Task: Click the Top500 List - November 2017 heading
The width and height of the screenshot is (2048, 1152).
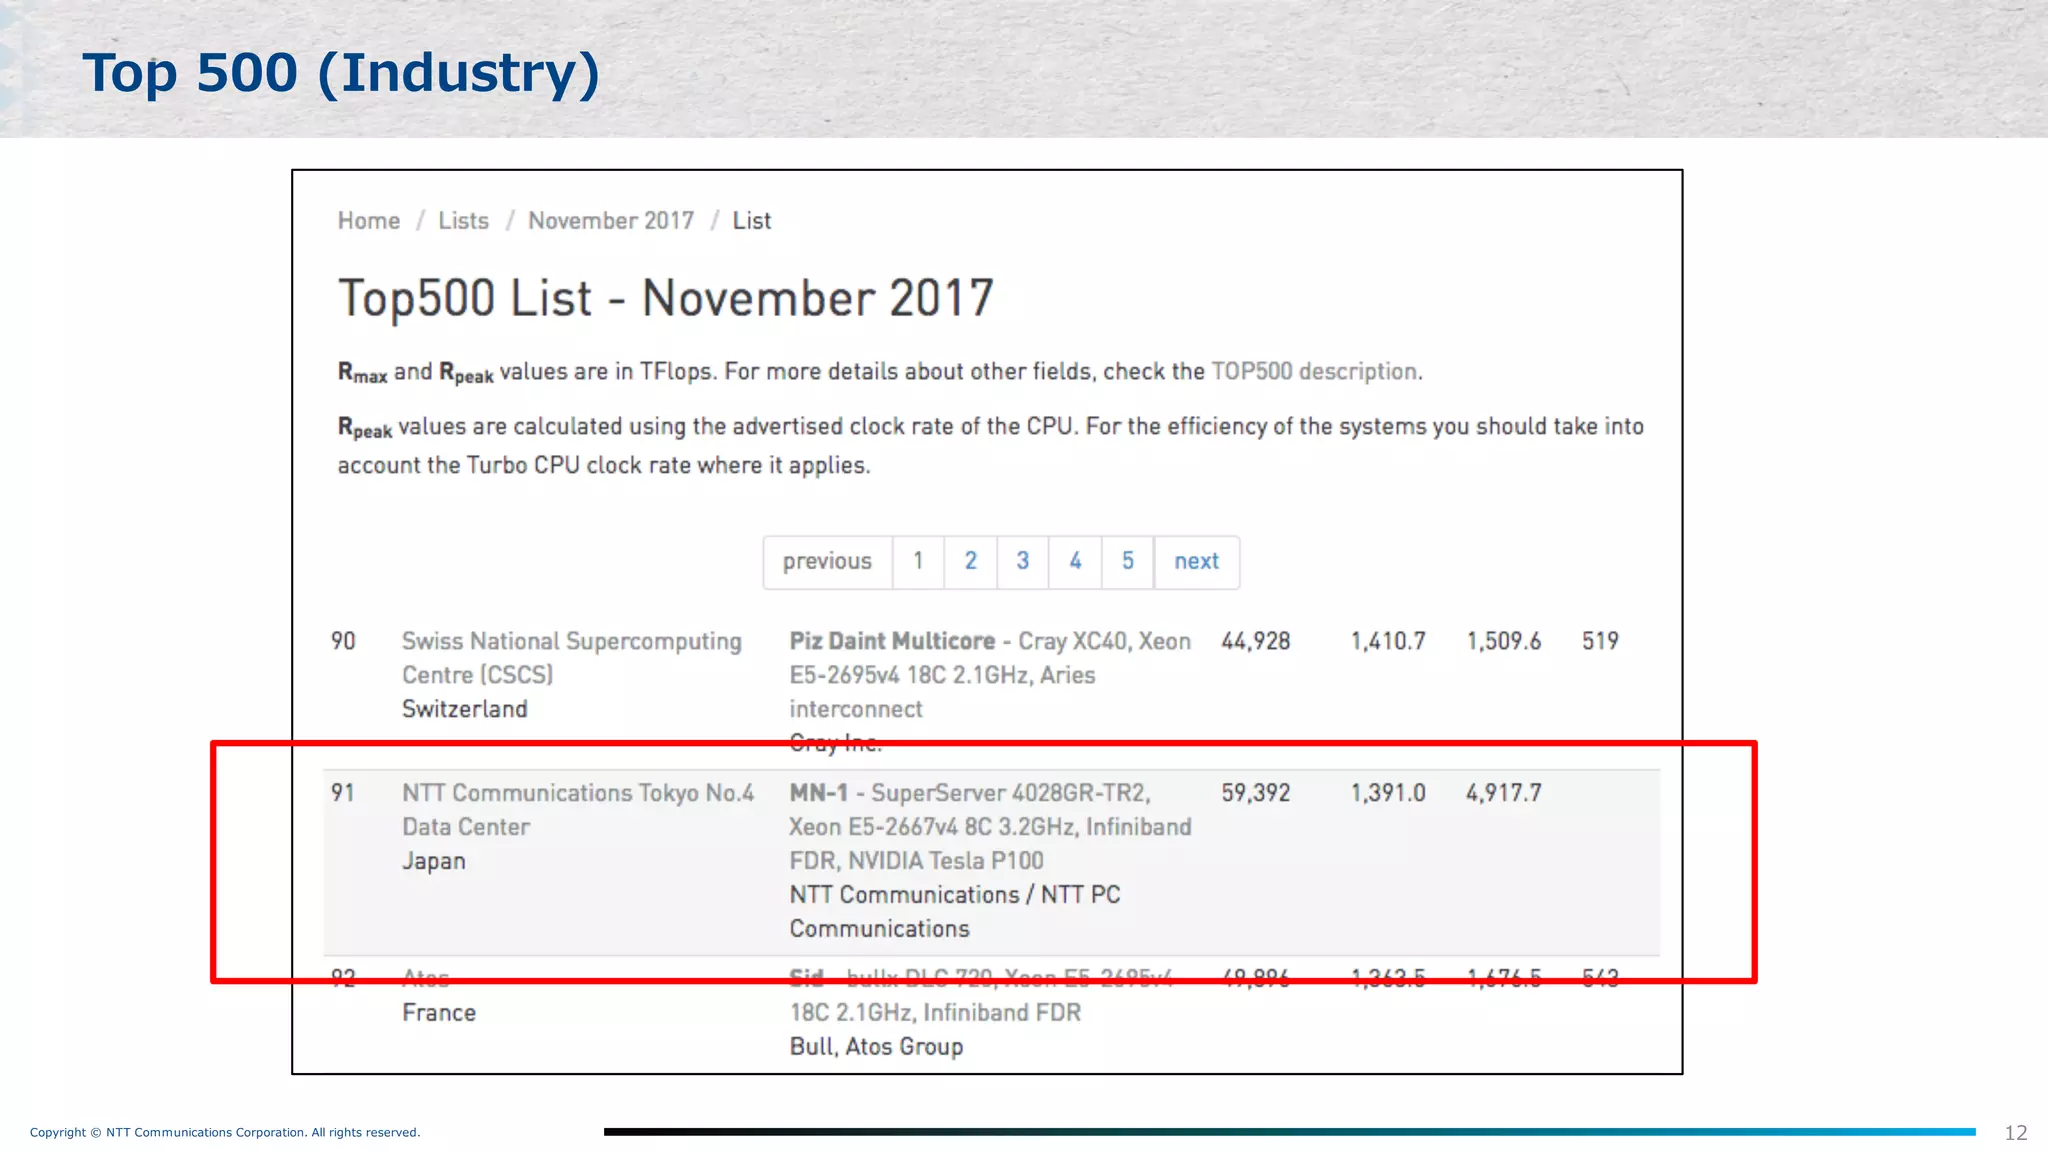Action: click(x=666, y=298)
